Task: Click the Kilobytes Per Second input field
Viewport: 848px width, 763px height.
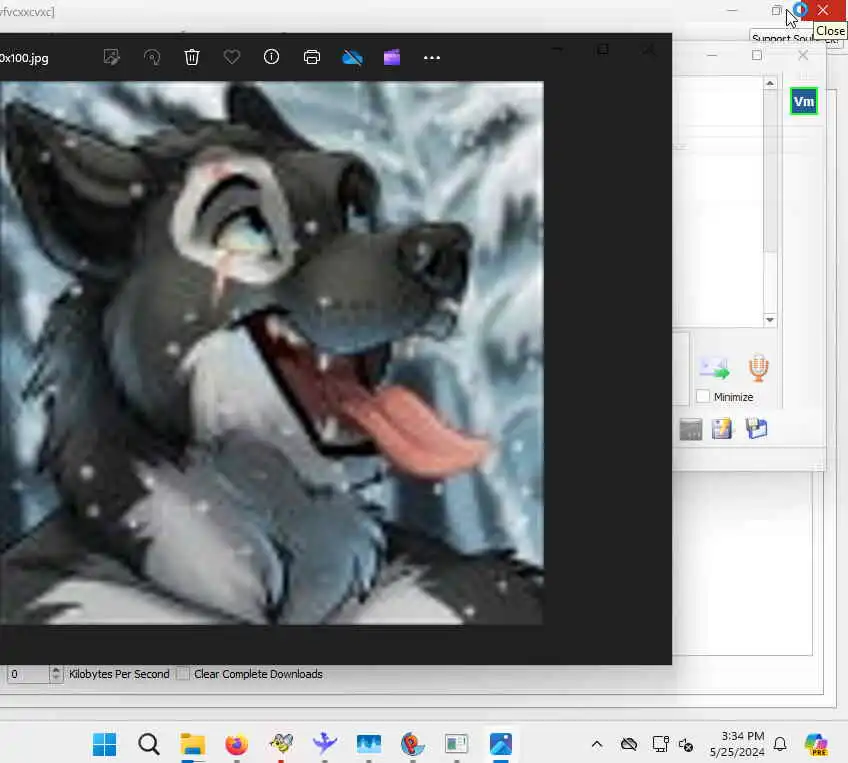Action: pyautogui.click(x=28, y=674)
